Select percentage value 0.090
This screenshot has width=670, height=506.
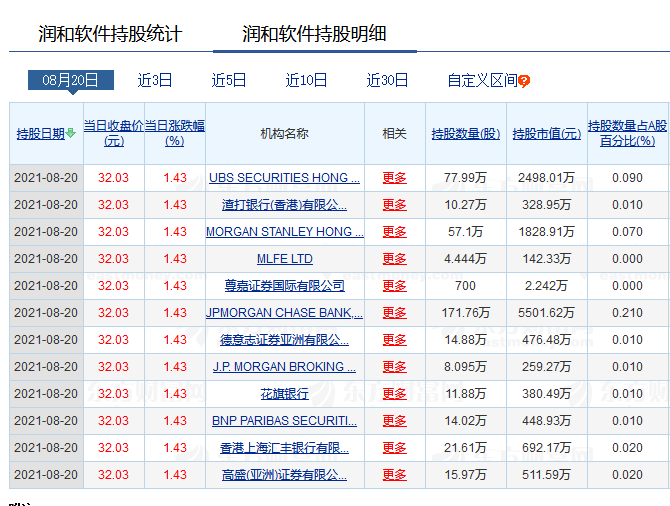[627, 178]
